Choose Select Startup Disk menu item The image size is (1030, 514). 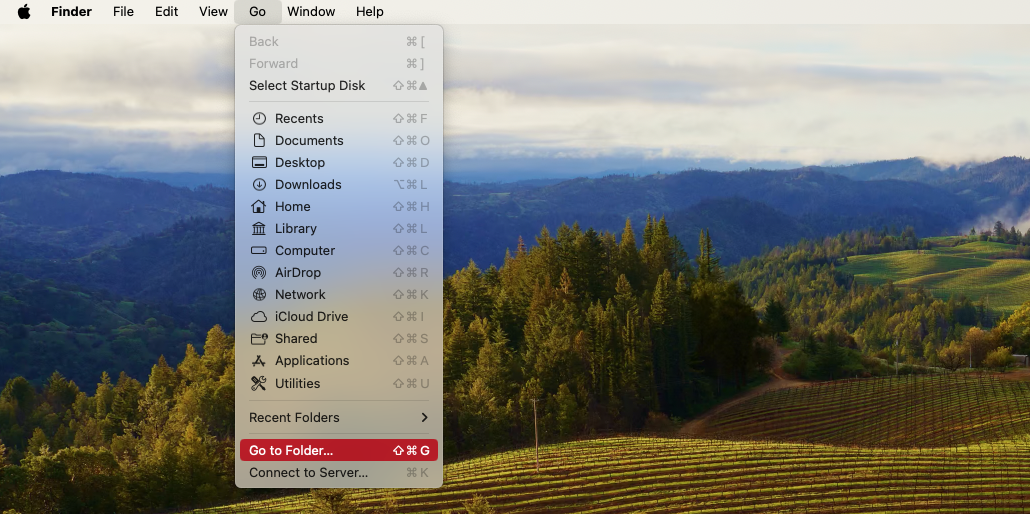point(339,85)
